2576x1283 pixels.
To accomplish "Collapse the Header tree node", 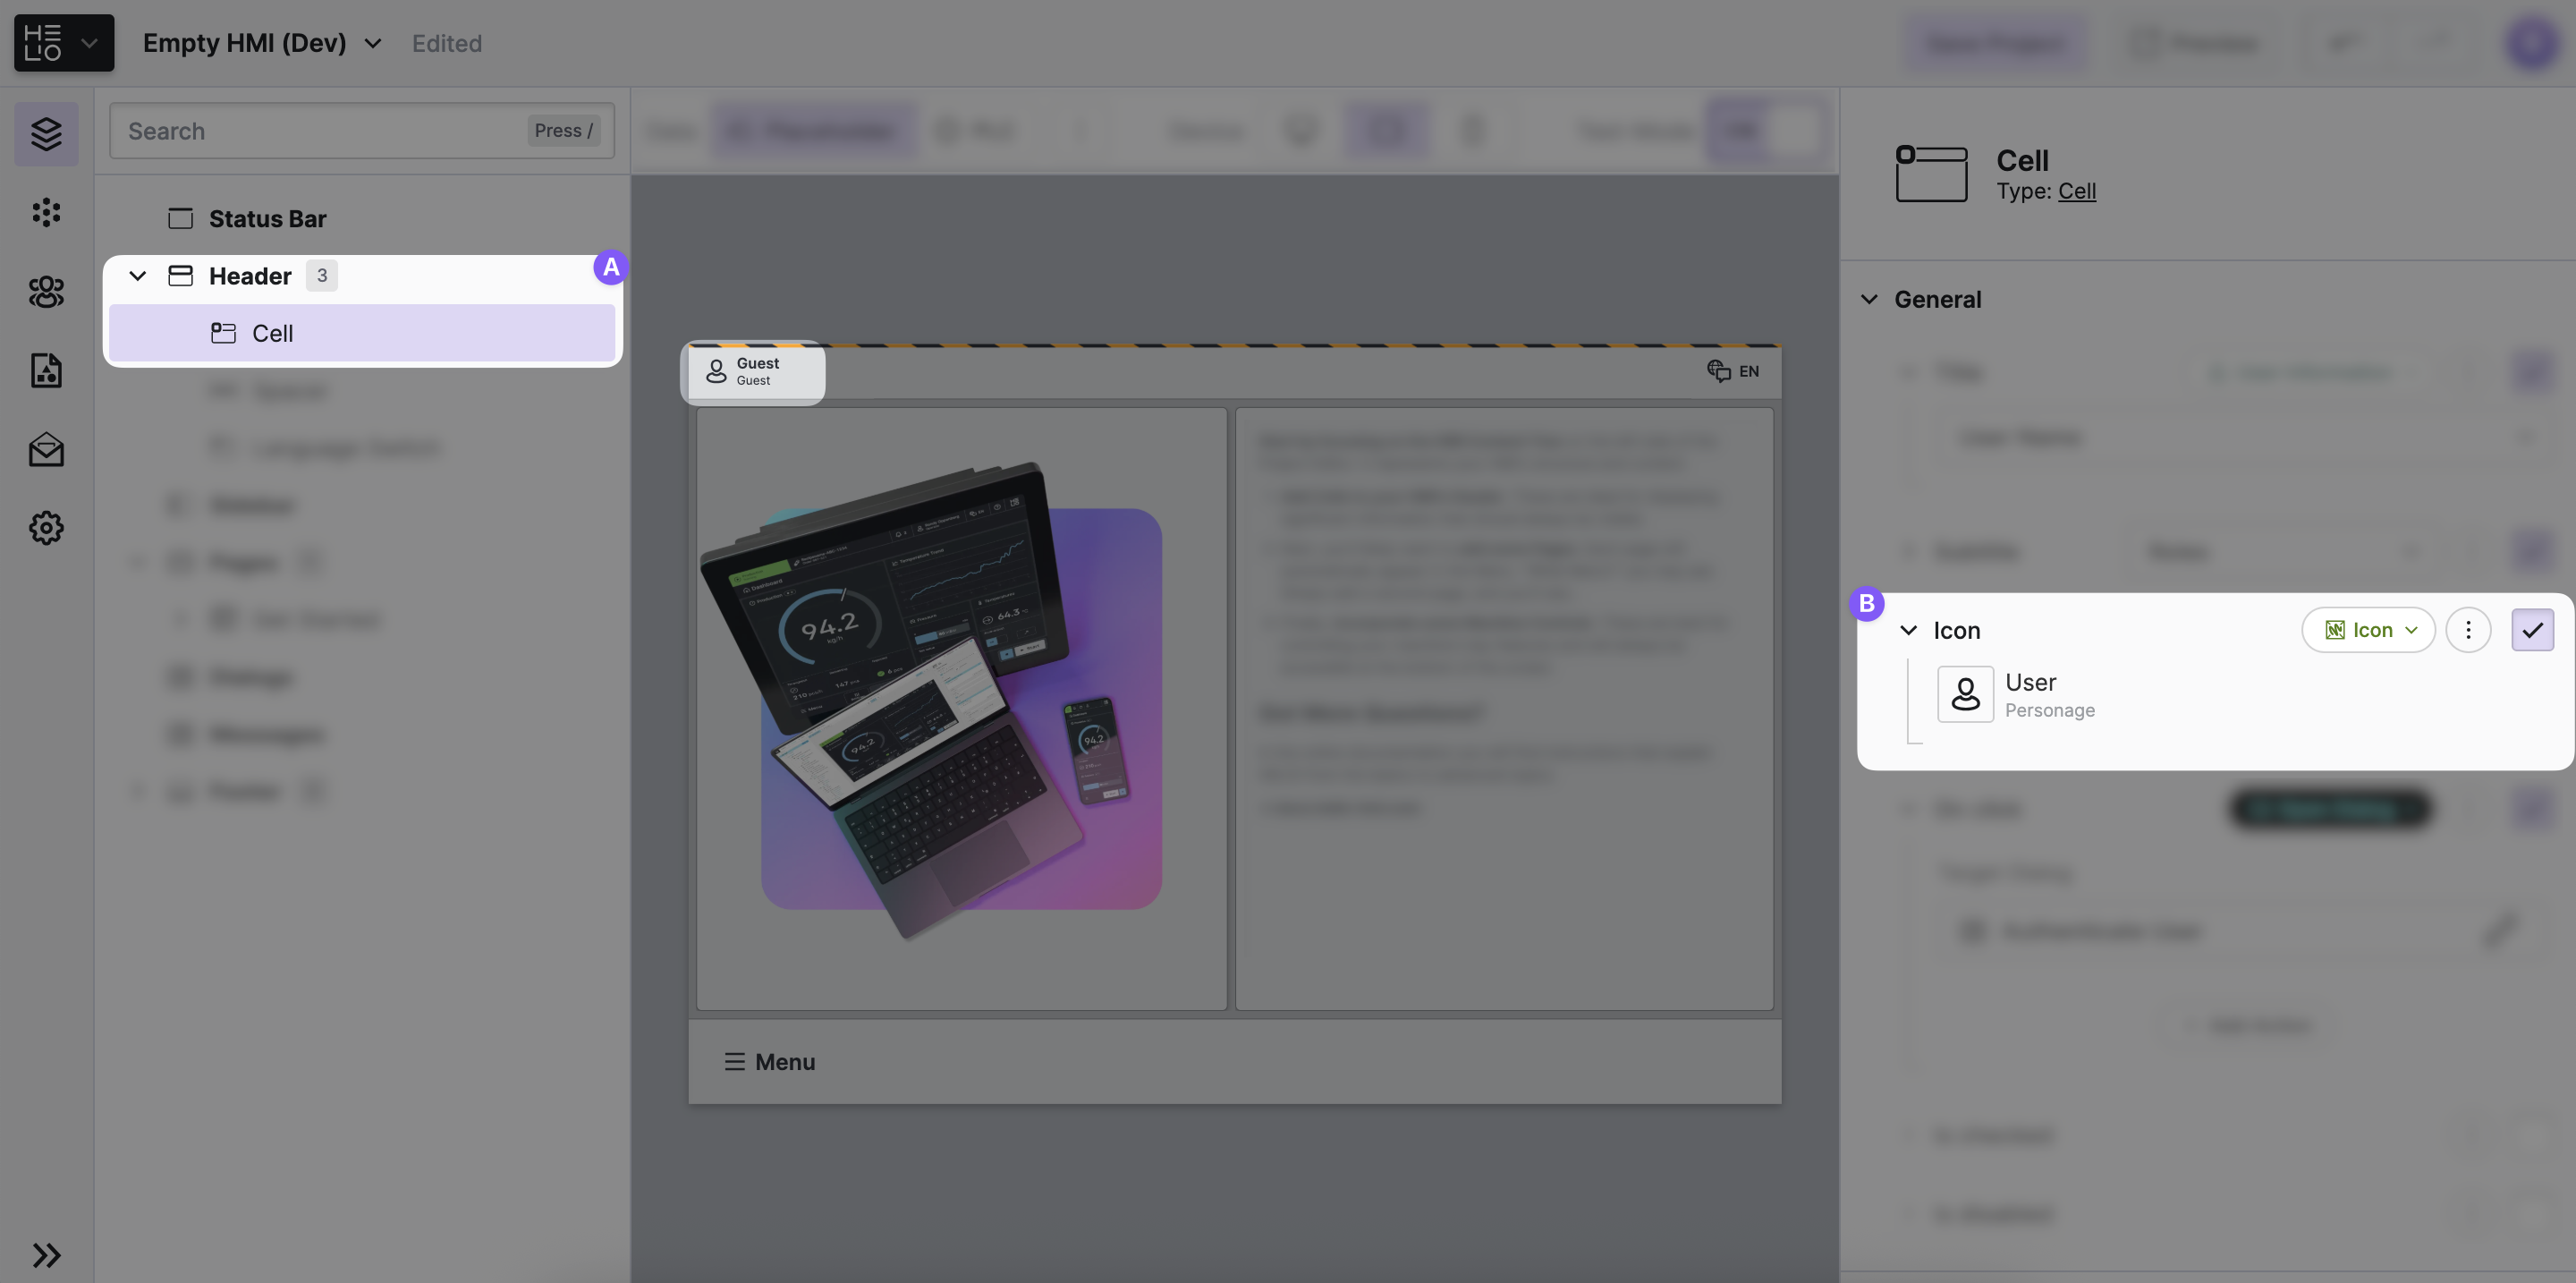I will pos(138,276).
